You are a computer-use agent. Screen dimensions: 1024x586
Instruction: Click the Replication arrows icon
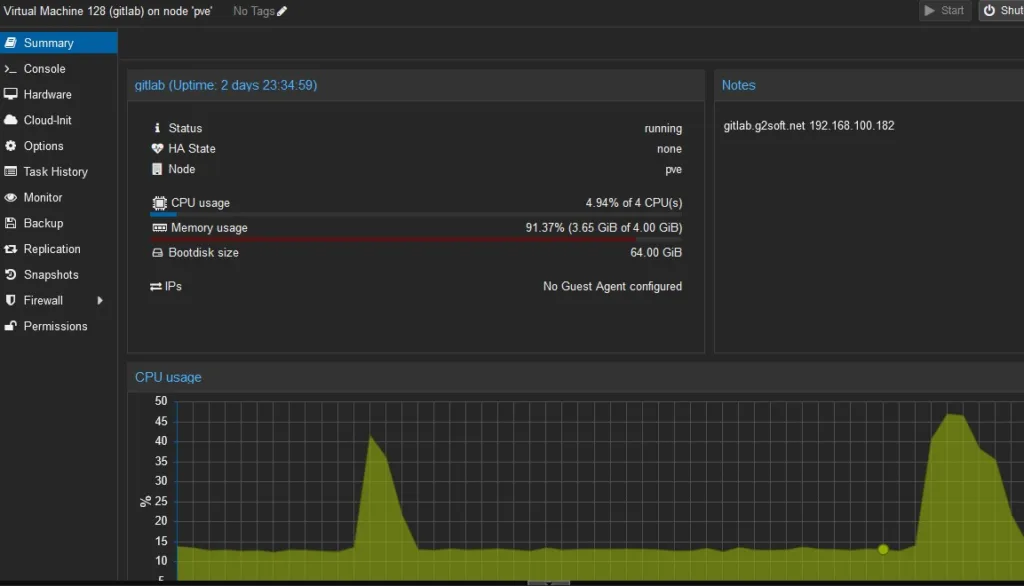(10, 249)
